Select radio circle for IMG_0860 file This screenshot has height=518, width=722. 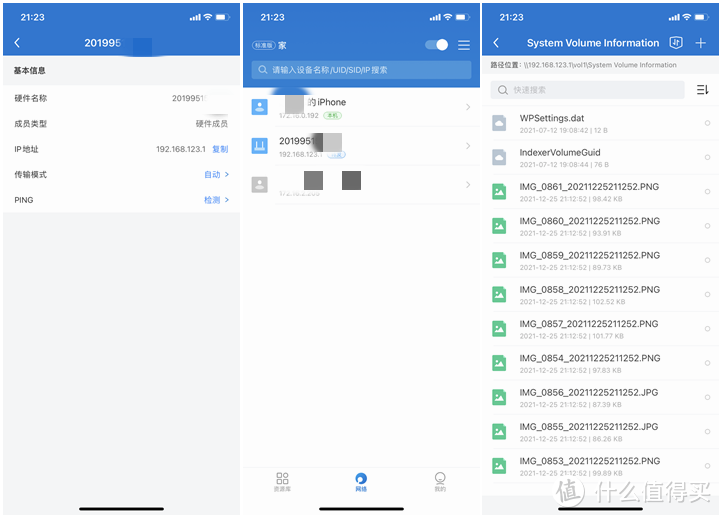click(707, 226)
